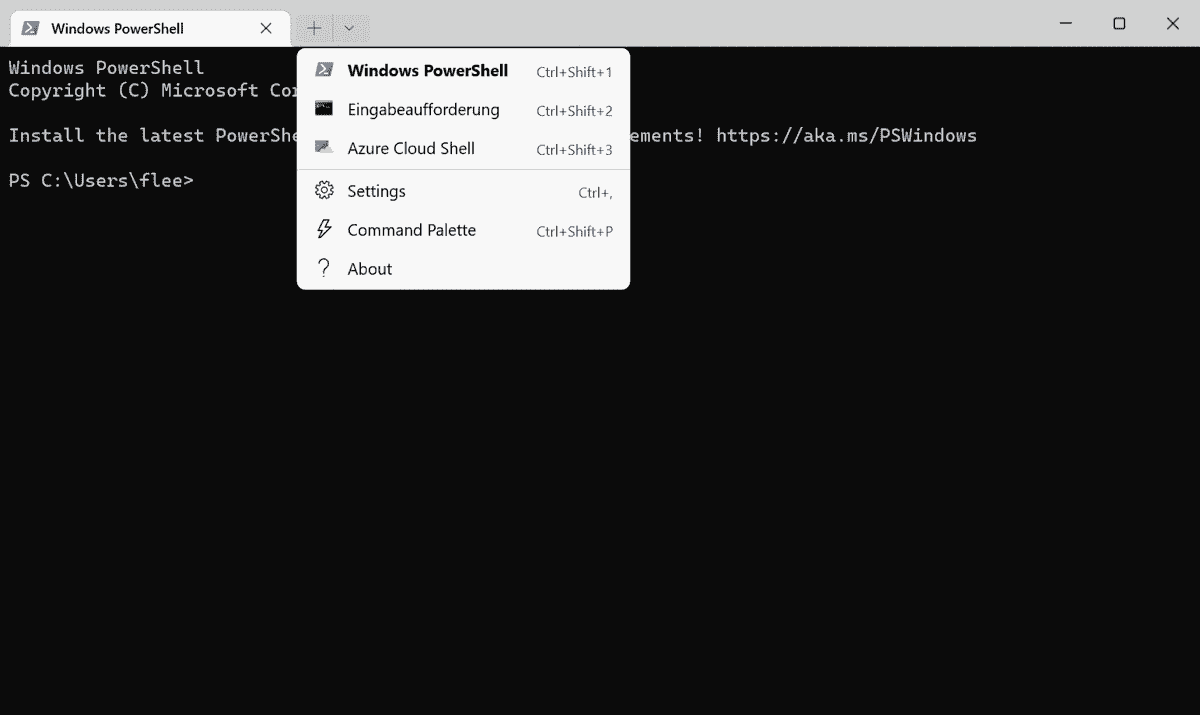1200x715 pixels.
Task: Click at the PS C:\Users\flee prompt
Action: click(x=101, y=180)
